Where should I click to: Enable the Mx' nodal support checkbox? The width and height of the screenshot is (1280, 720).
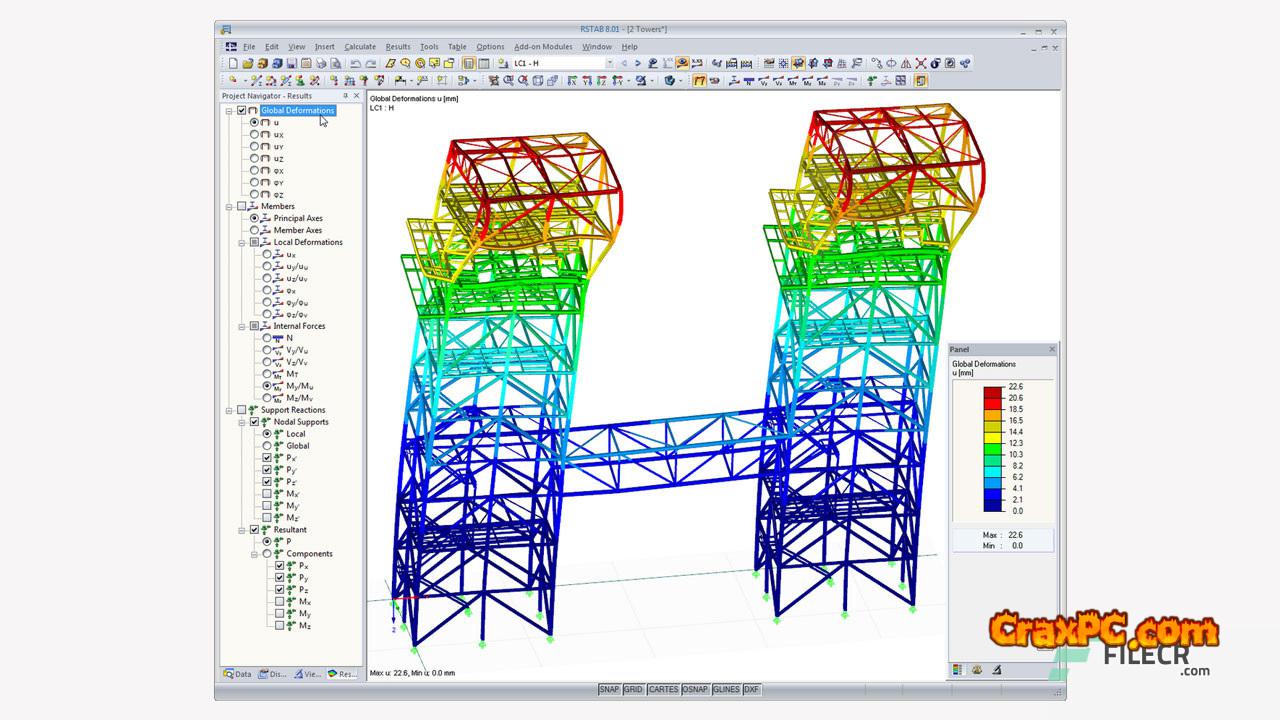pos(267,494)
